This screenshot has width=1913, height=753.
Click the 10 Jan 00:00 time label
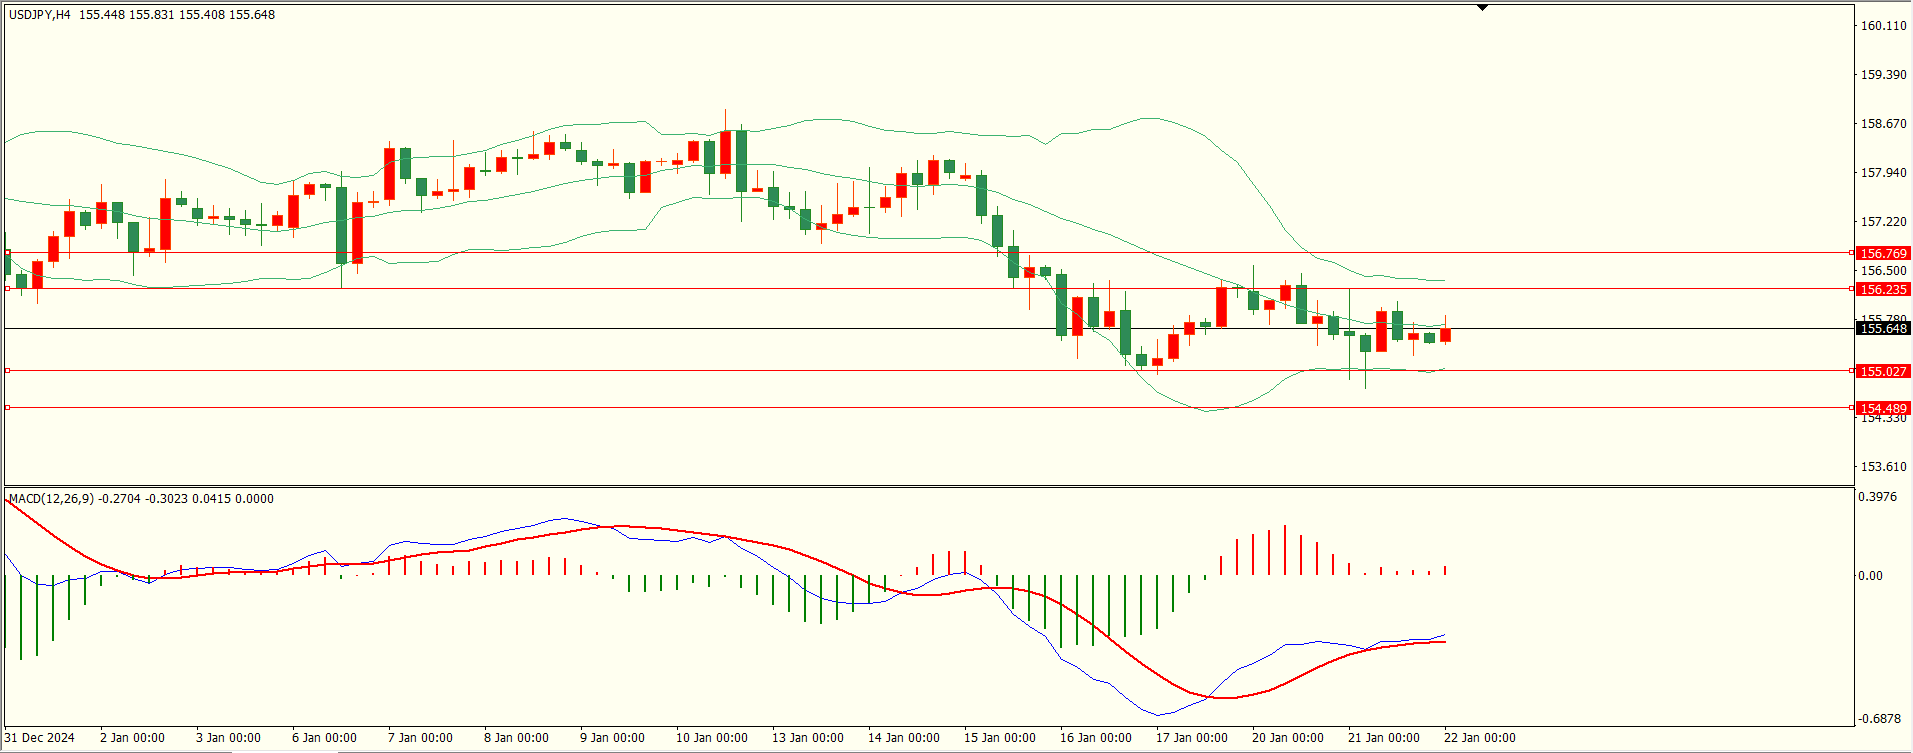pos(712,738)
